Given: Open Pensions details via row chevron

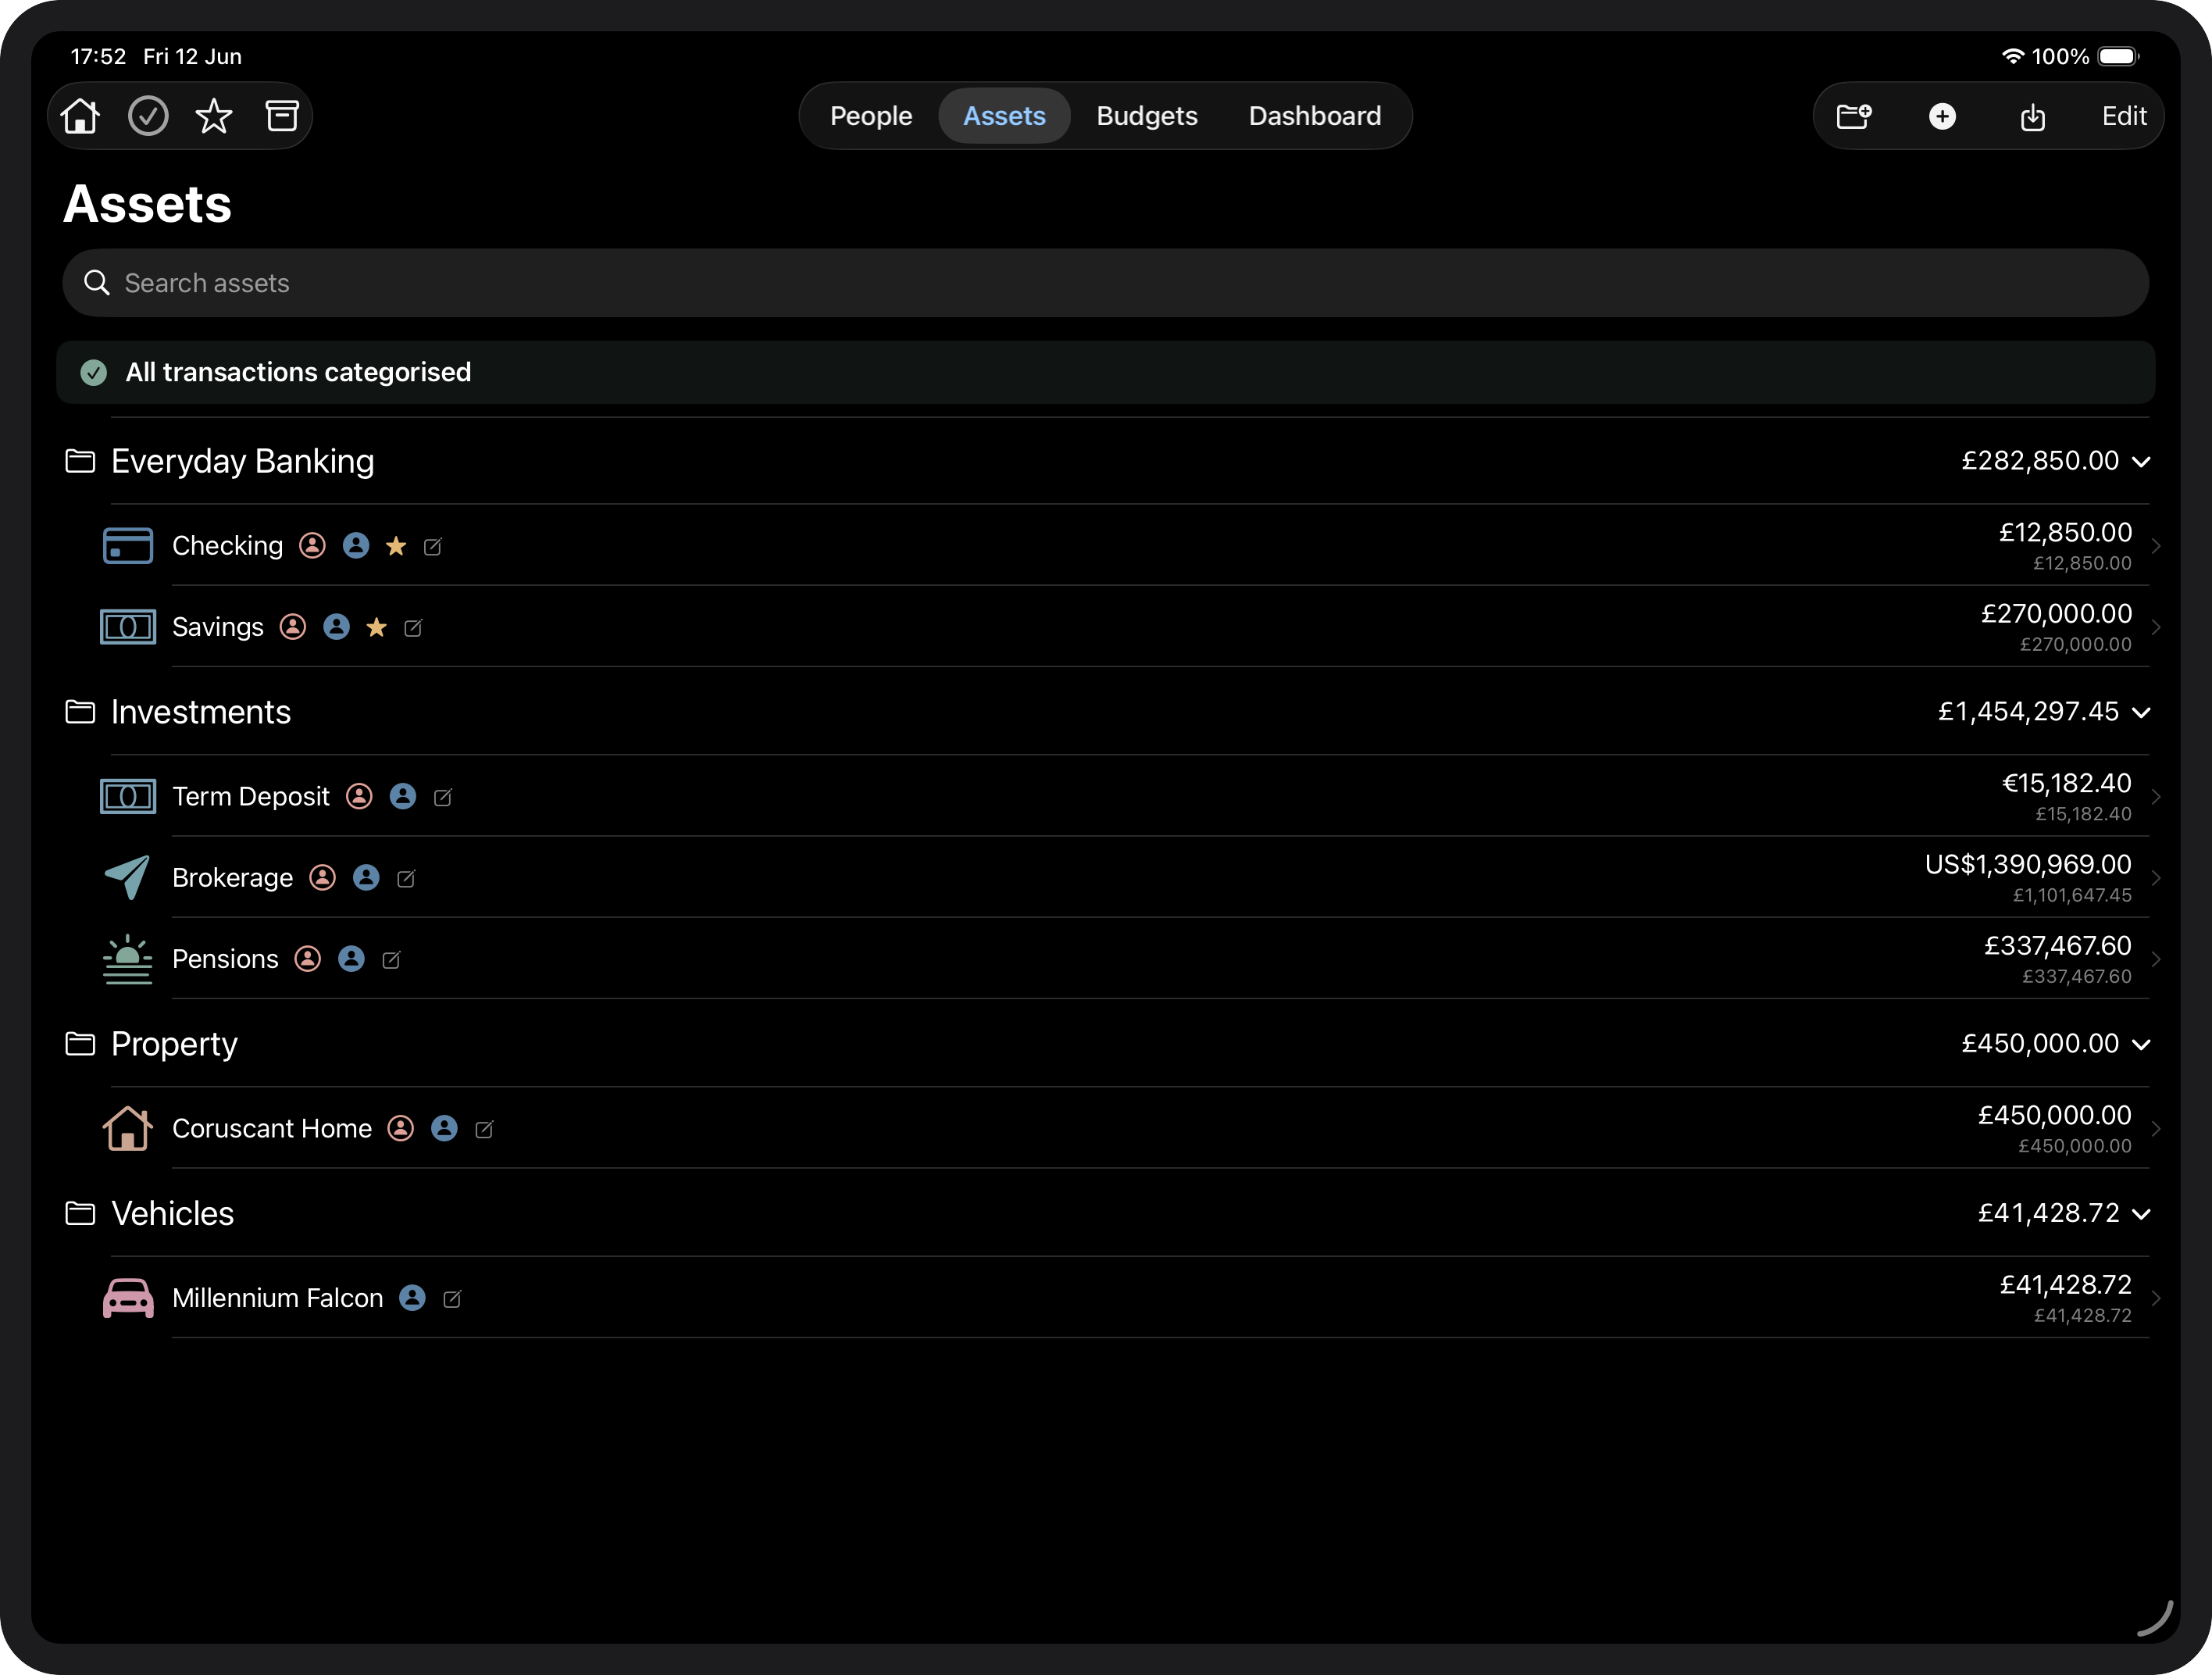Looking at the screenshot, I should (x=2157, y=959).
